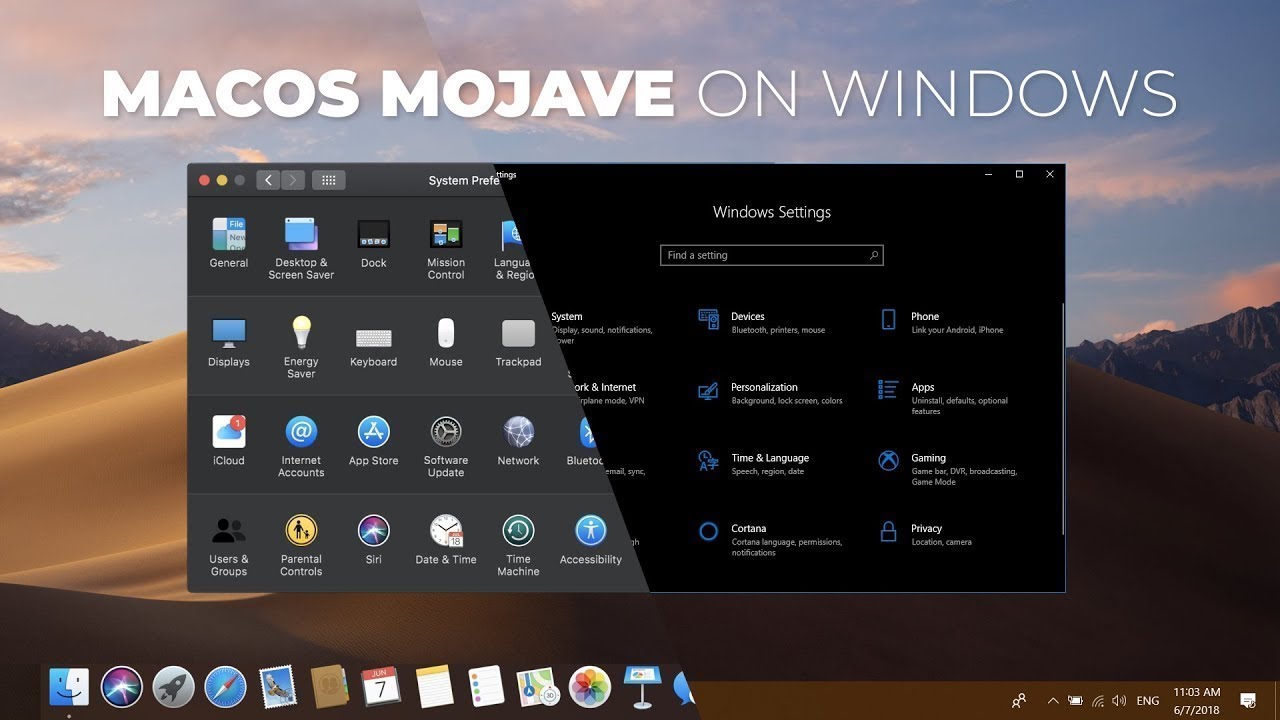
Task: Open Network preferences
Action: 518,441
